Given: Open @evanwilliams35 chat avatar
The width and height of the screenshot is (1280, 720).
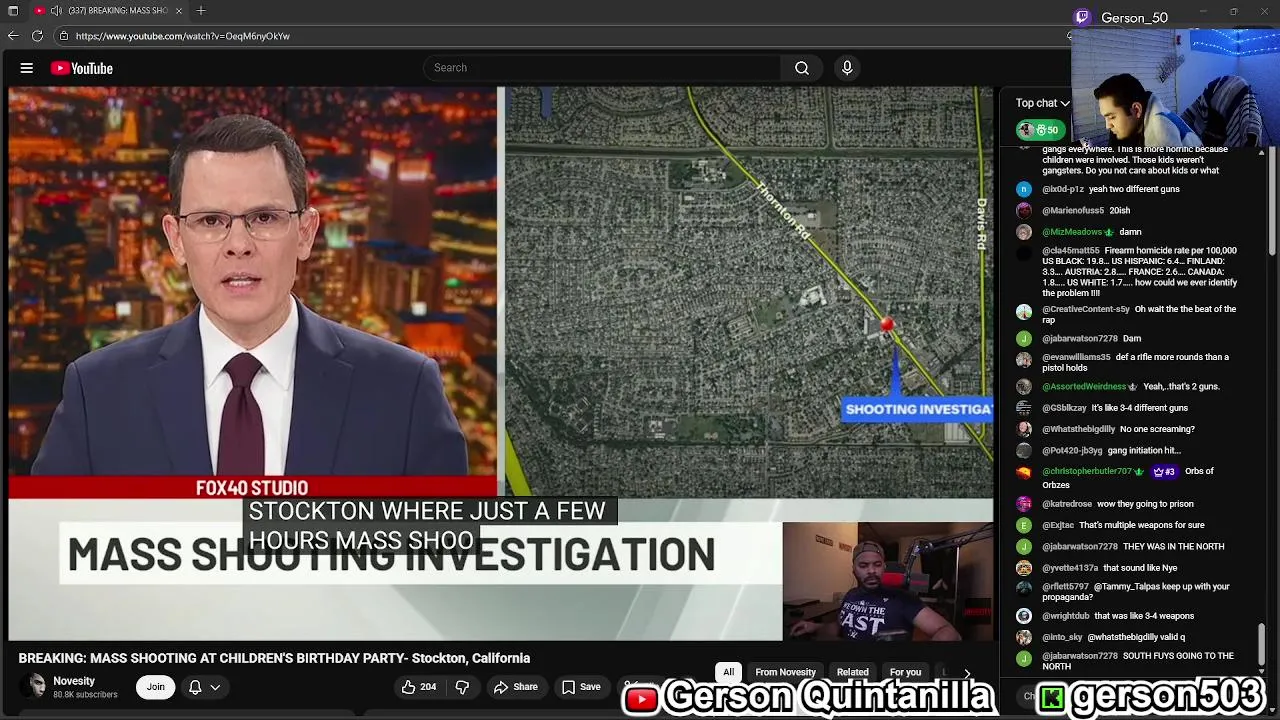Looking at the screenshot, I should [x=1024, y=360].
